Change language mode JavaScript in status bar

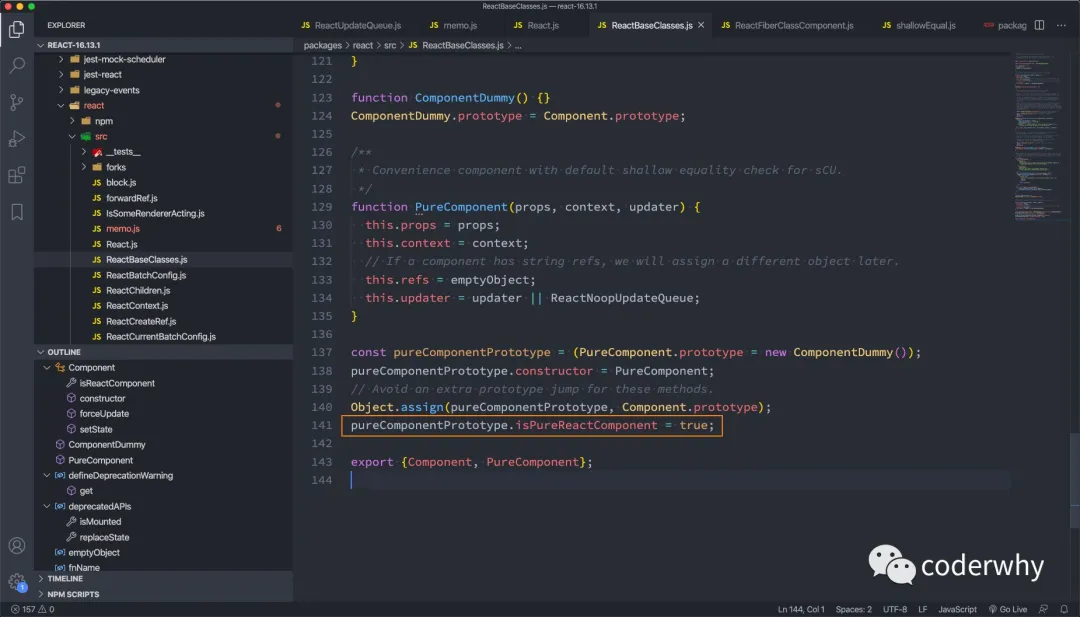[x=957, y=609]
